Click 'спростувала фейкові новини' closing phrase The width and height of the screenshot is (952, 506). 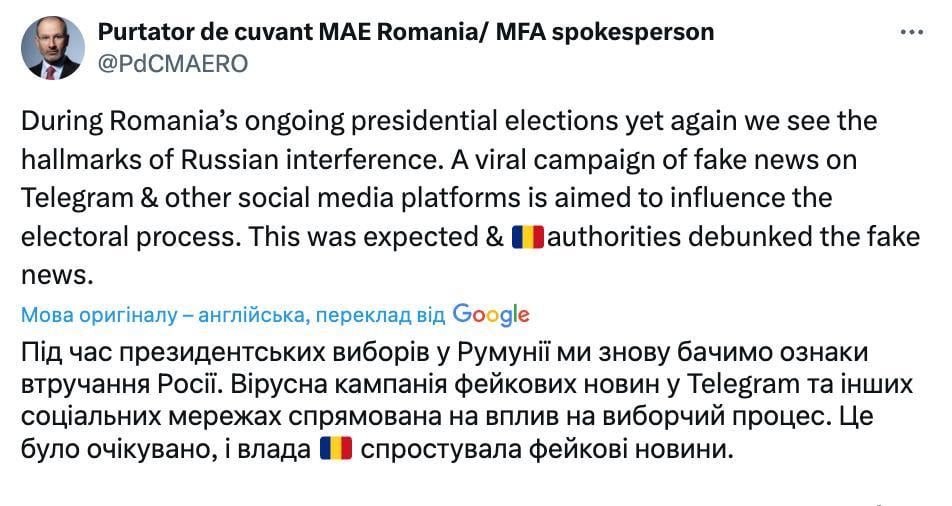click(x=547, y=450)
